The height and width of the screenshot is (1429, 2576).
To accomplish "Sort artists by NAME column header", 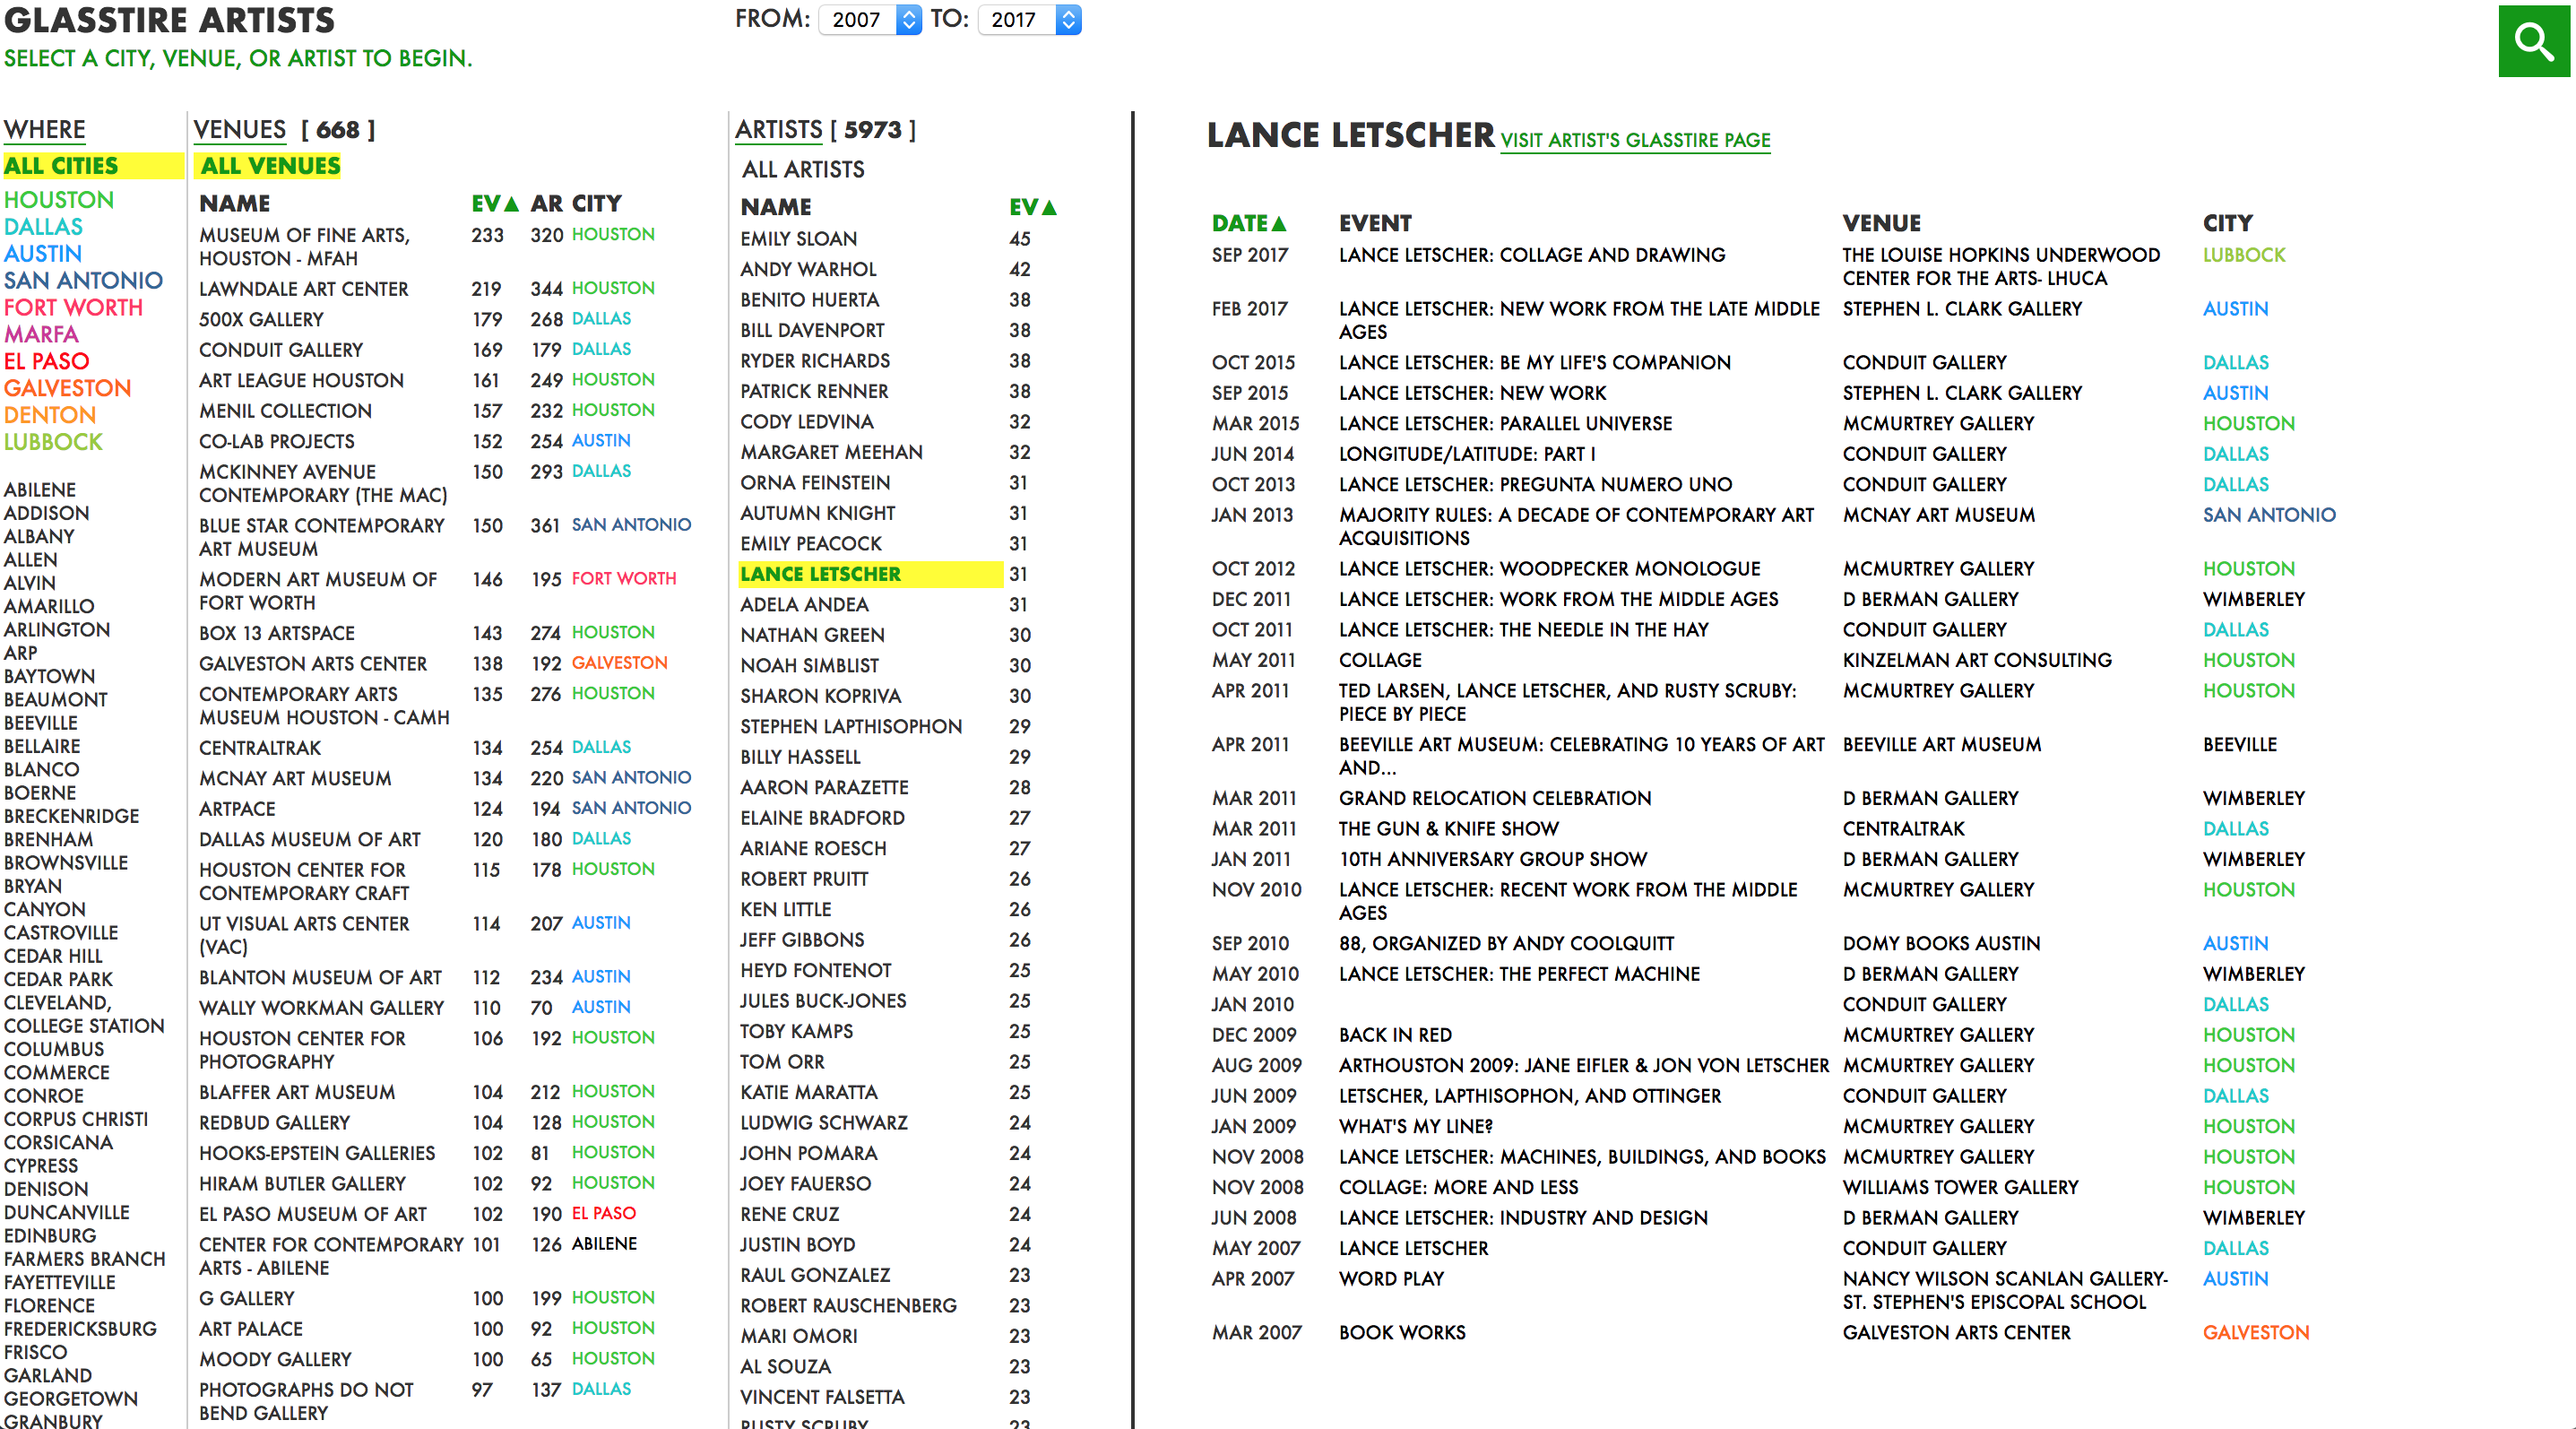I will pyautogui.click(x=776, y=207).
